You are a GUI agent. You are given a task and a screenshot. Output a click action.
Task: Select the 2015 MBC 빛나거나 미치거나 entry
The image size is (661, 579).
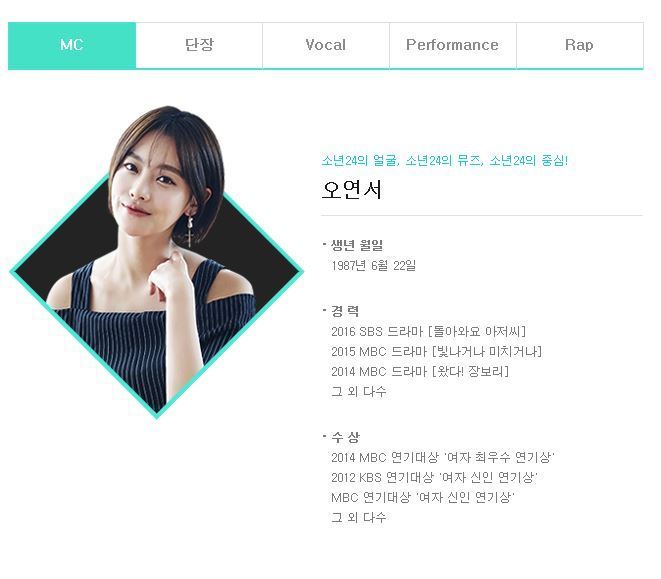tap(437, 351)
